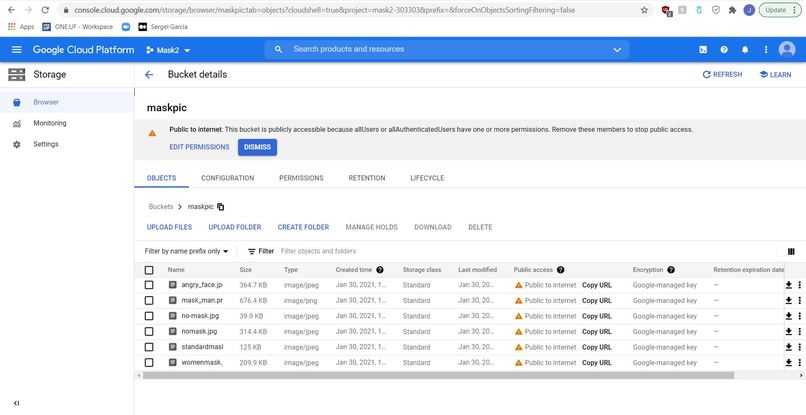Select all objects header checkbox
806x415 pixels.
(x=149, y=270)
